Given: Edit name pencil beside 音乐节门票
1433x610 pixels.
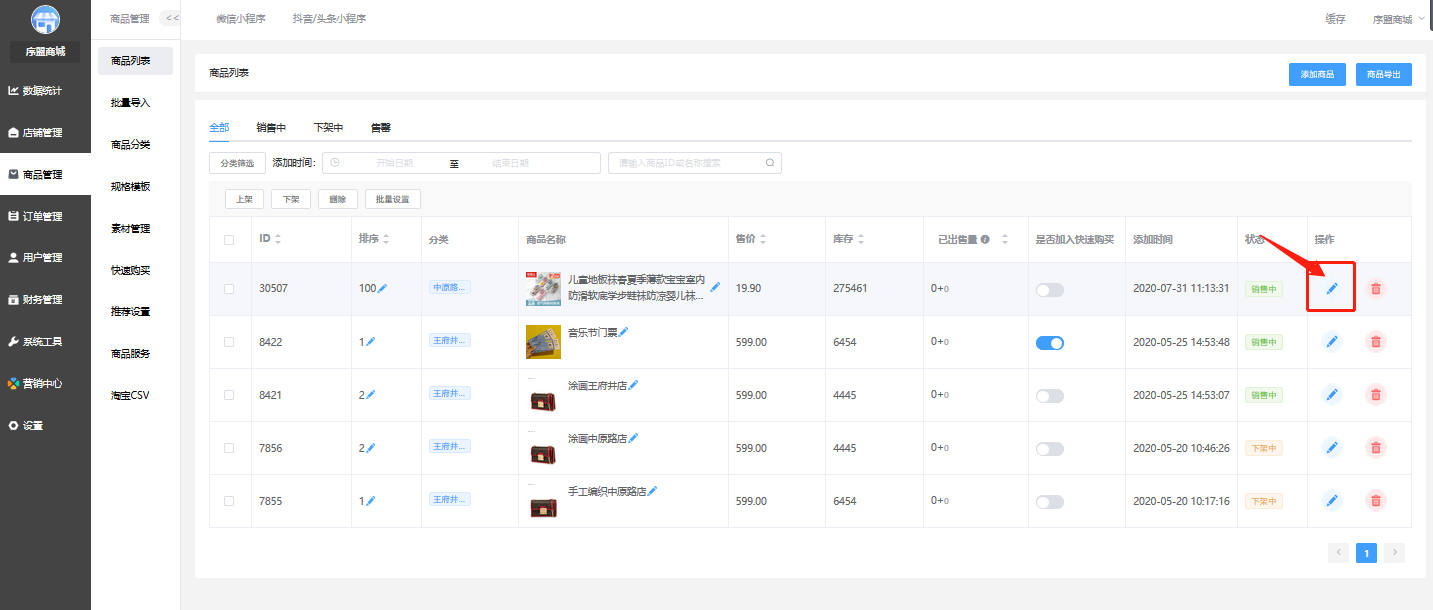Looking at the screenshot, I should pyautogui.click(x=624, y=332).
